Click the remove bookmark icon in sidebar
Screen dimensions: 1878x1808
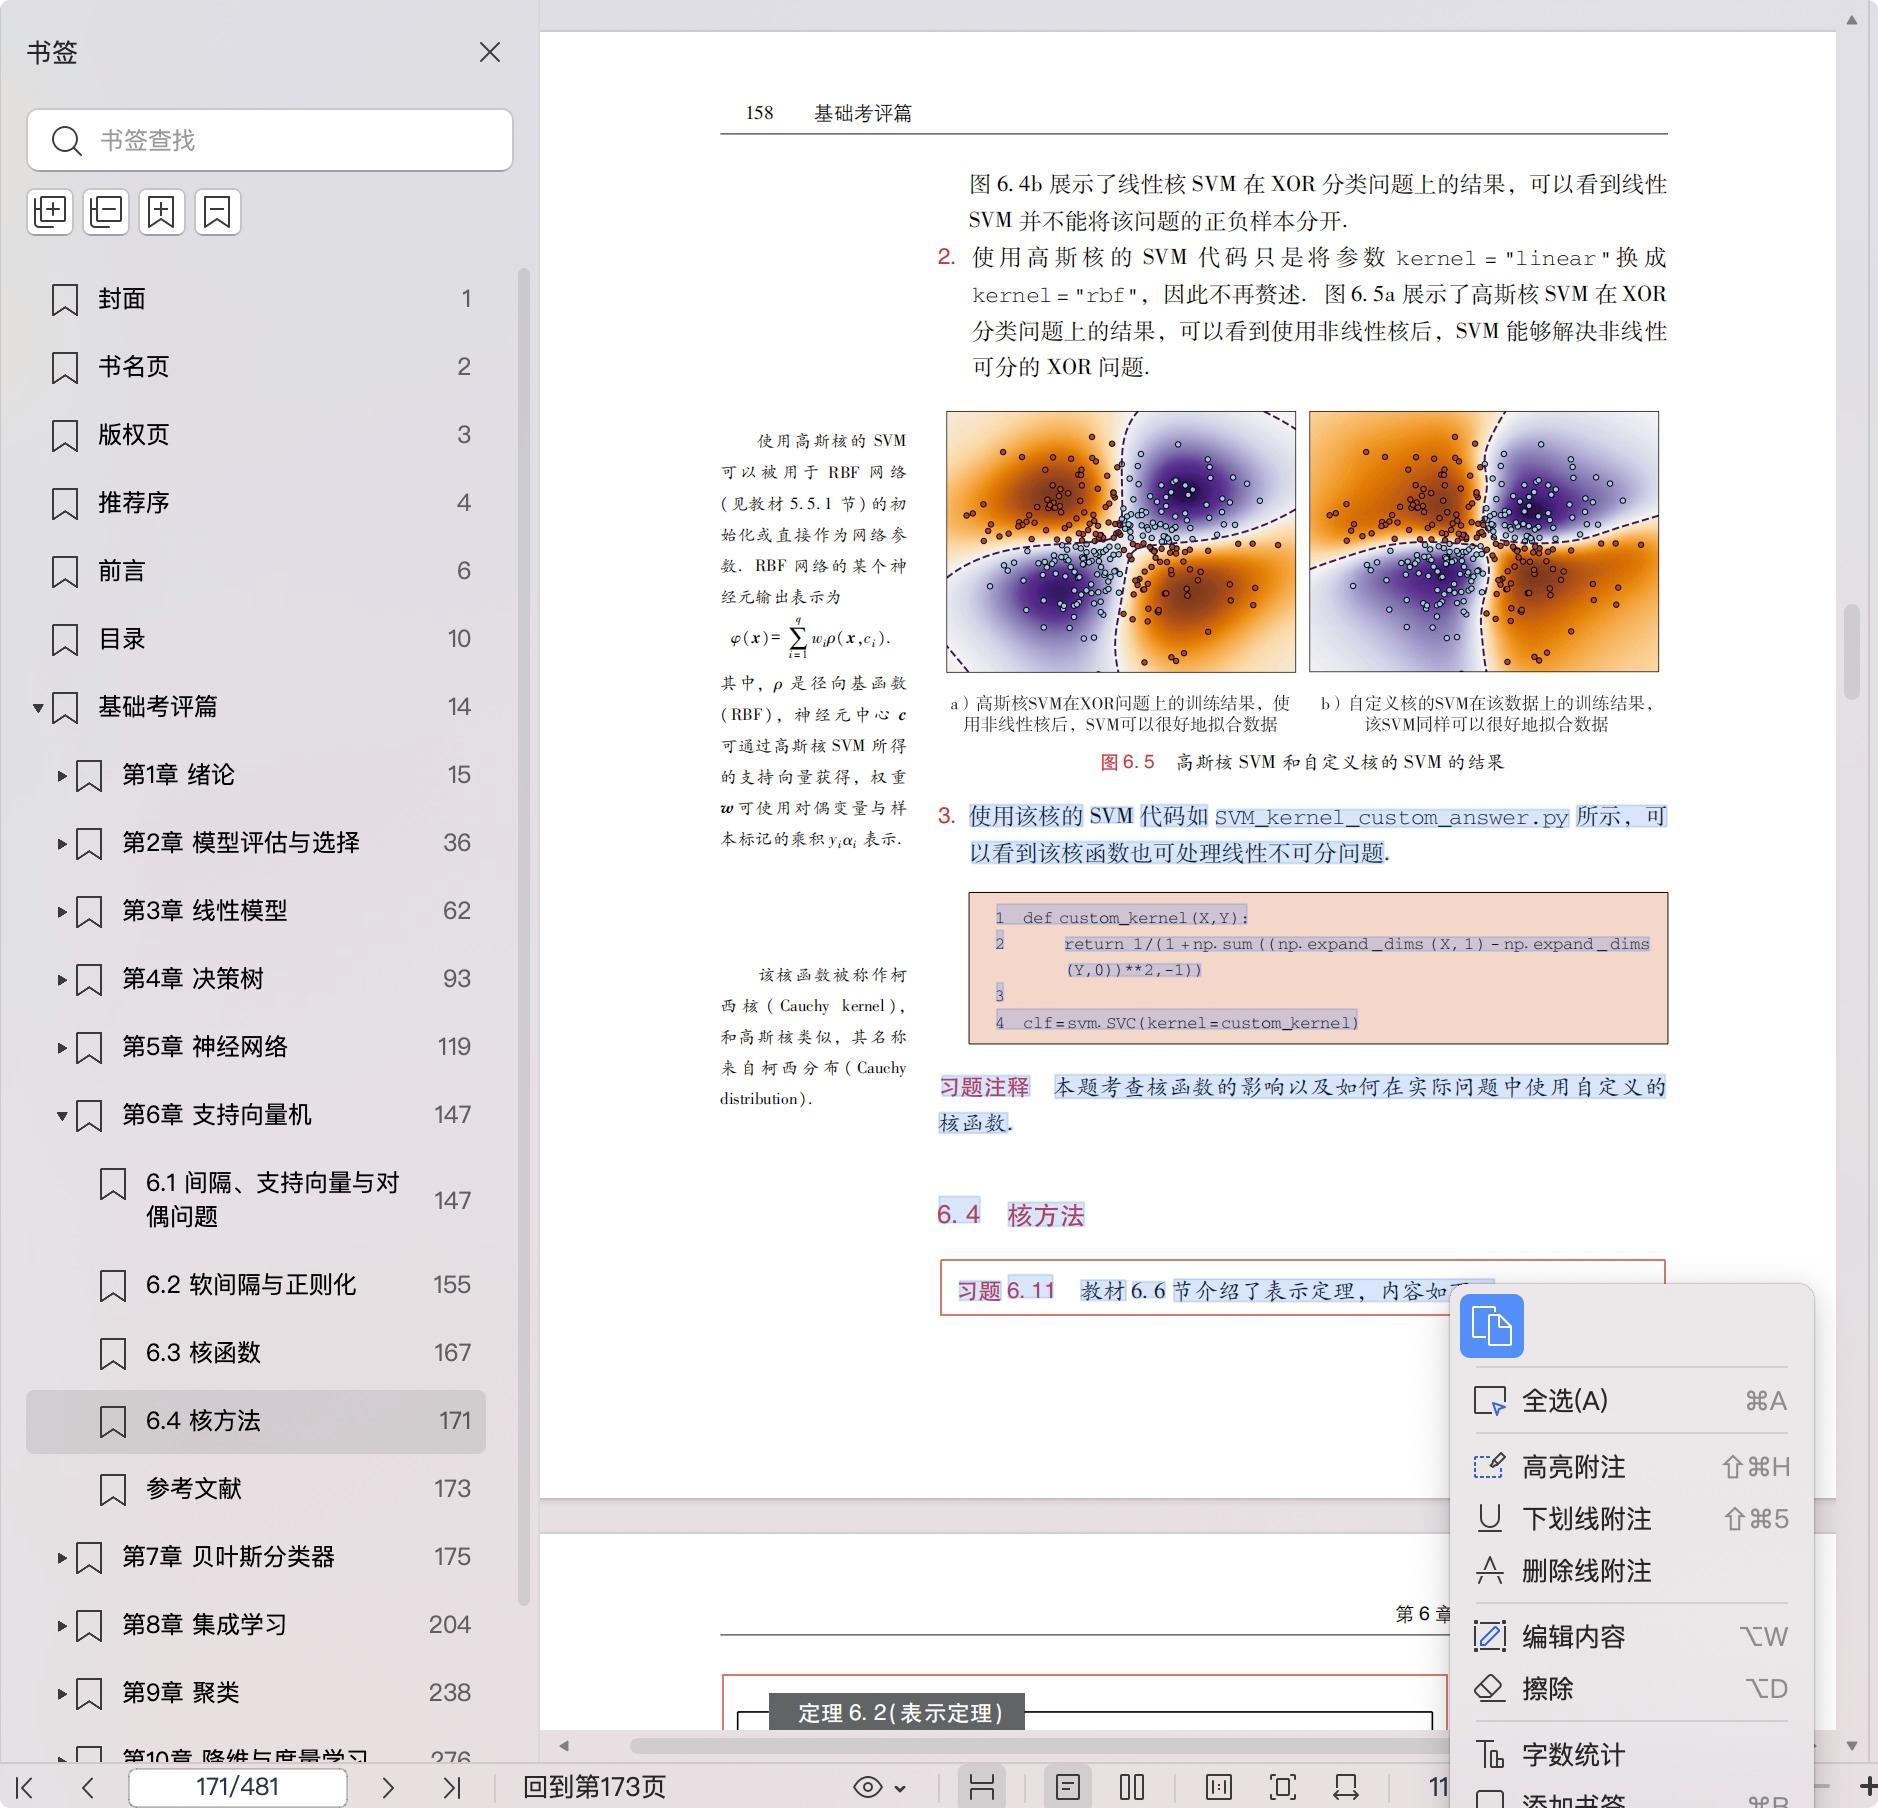click(x=217, y=211)
